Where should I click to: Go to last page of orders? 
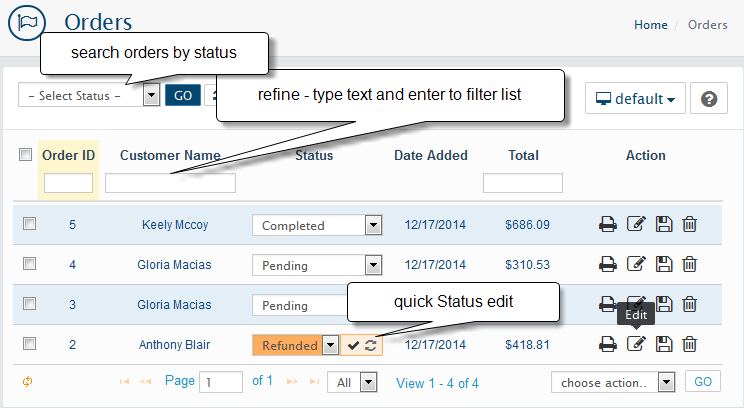coord(314,381)
